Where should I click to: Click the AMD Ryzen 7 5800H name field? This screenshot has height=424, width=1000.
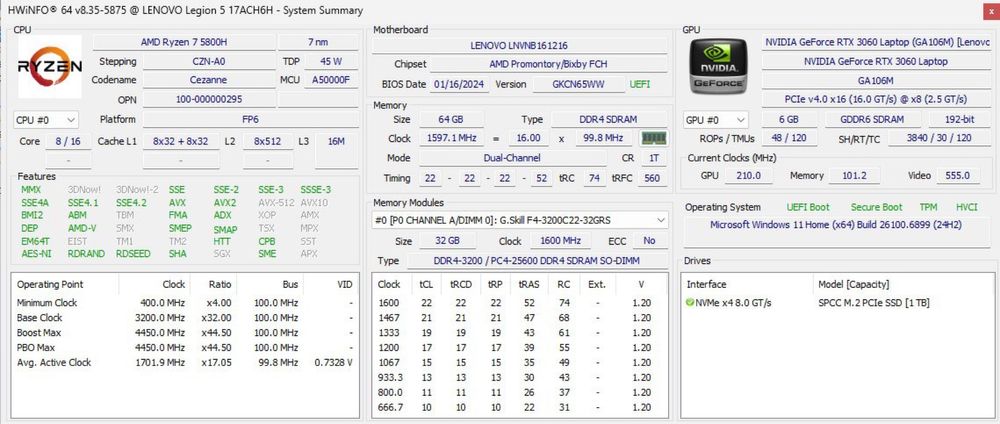point(184,42)
